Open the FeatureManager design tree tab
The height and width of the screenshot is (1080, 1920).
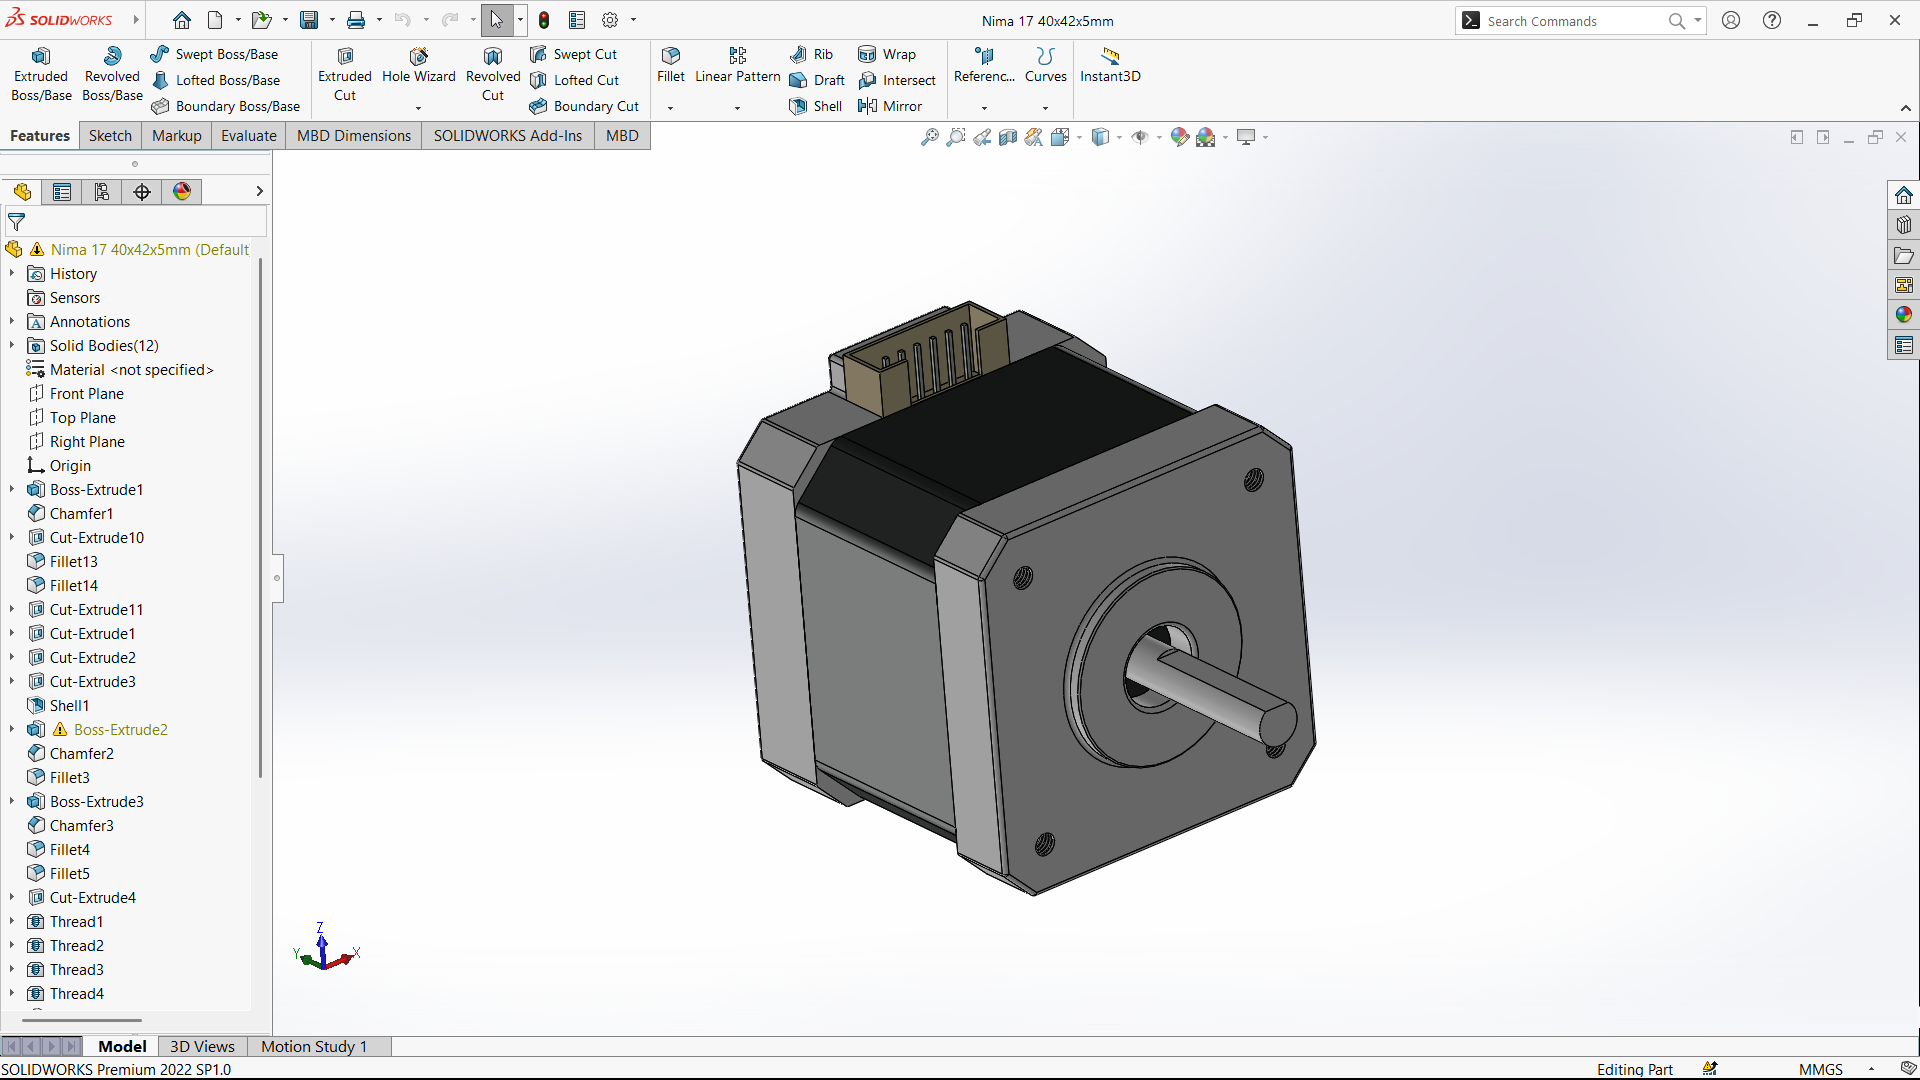click(x=22, y=192)
